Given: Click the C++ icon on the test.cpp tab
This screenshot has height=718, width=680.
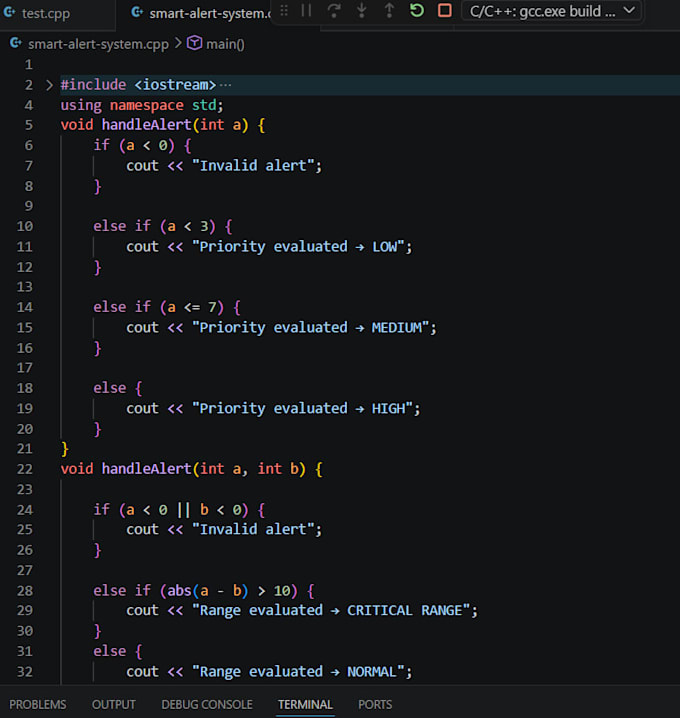Looking at the screenshot, I should (x=10, y=12).
